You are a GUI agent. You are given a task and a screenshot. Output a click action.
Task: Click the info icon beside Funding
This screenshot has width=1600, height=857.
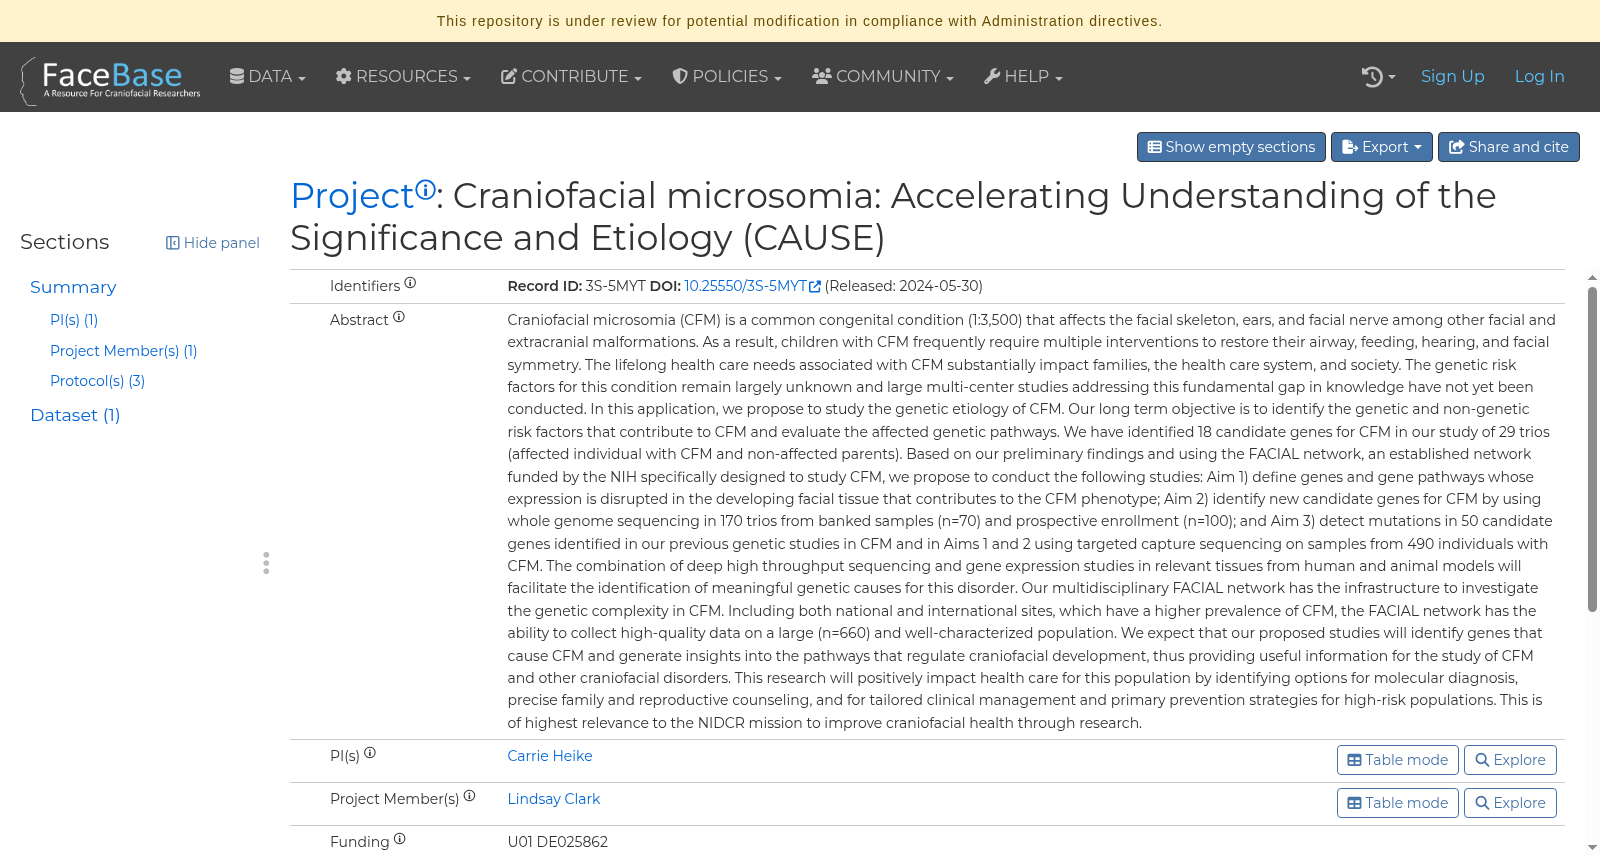[x=400, y=839]
